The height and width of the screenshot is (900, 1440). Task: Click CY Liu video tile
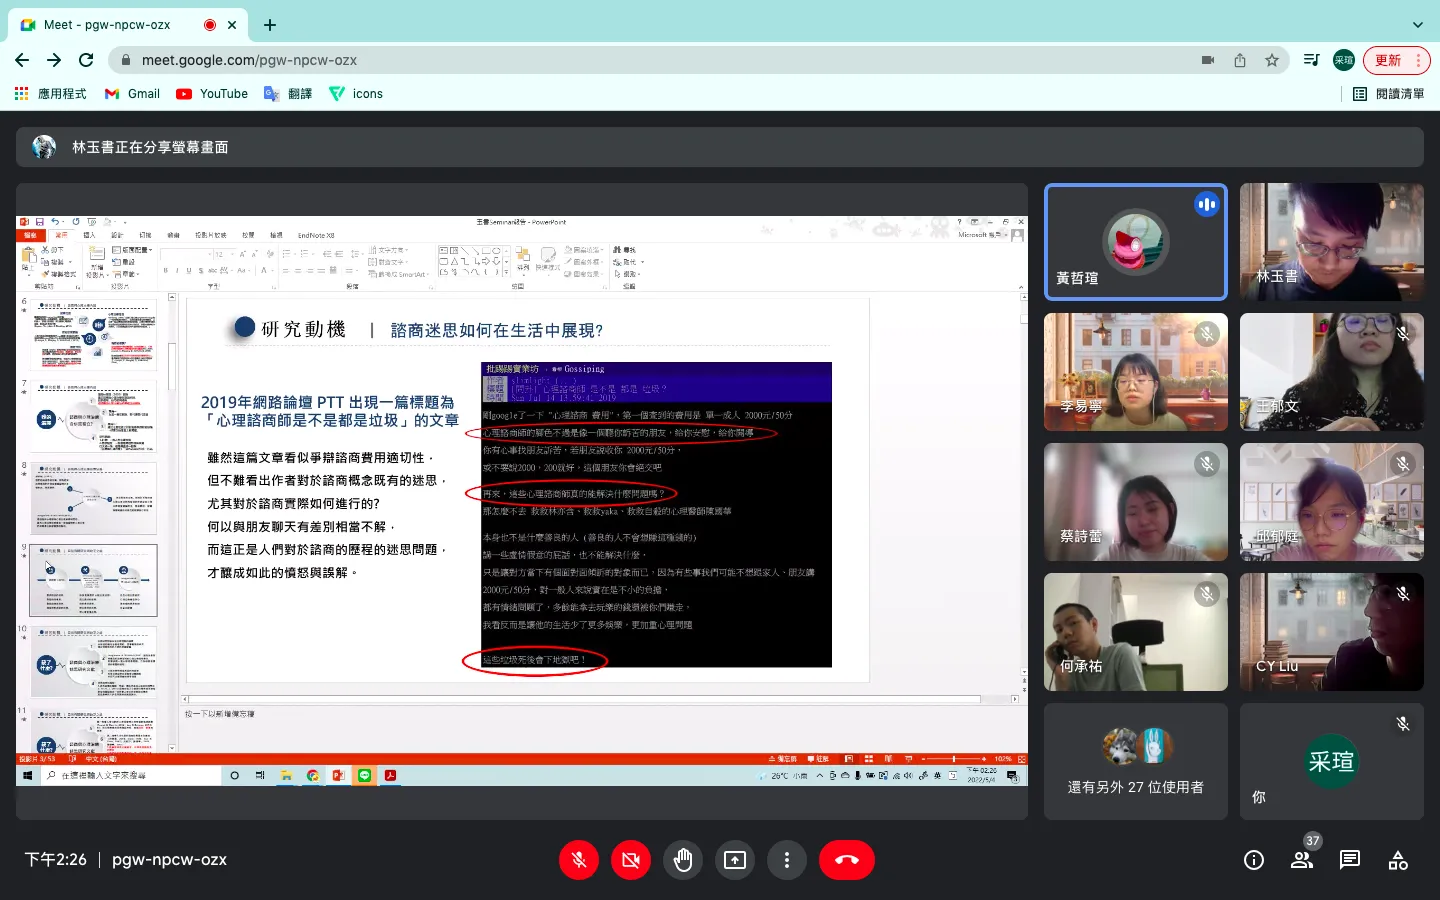[1332, 632]
